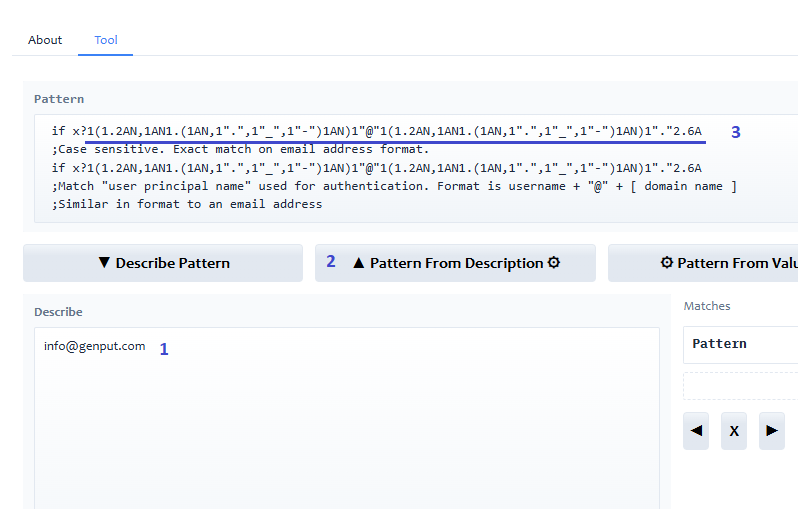The height and width of the screenshot is (509, 798).
Task: Click the 'Similar in format' comment line
Action: point(187,204)
